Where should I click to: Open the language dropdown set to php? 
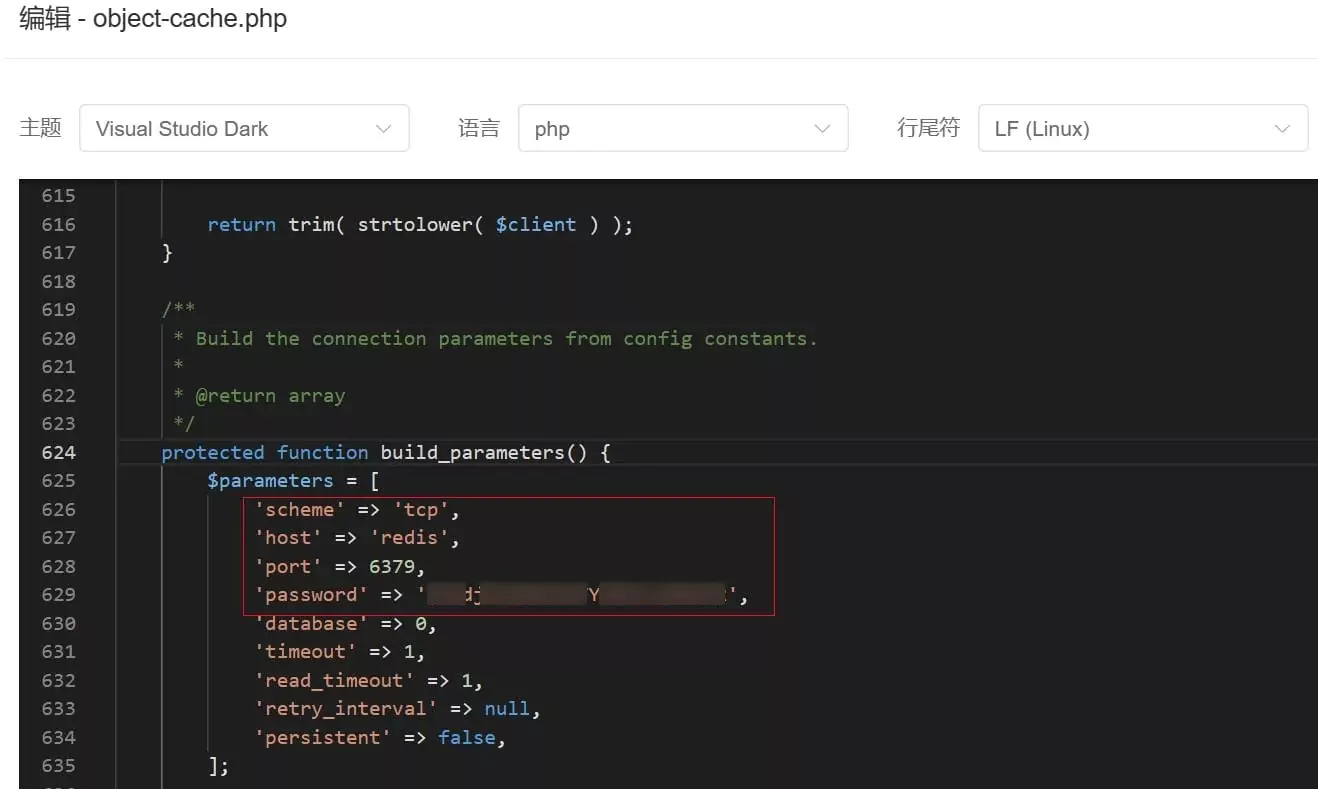point(683,128)
